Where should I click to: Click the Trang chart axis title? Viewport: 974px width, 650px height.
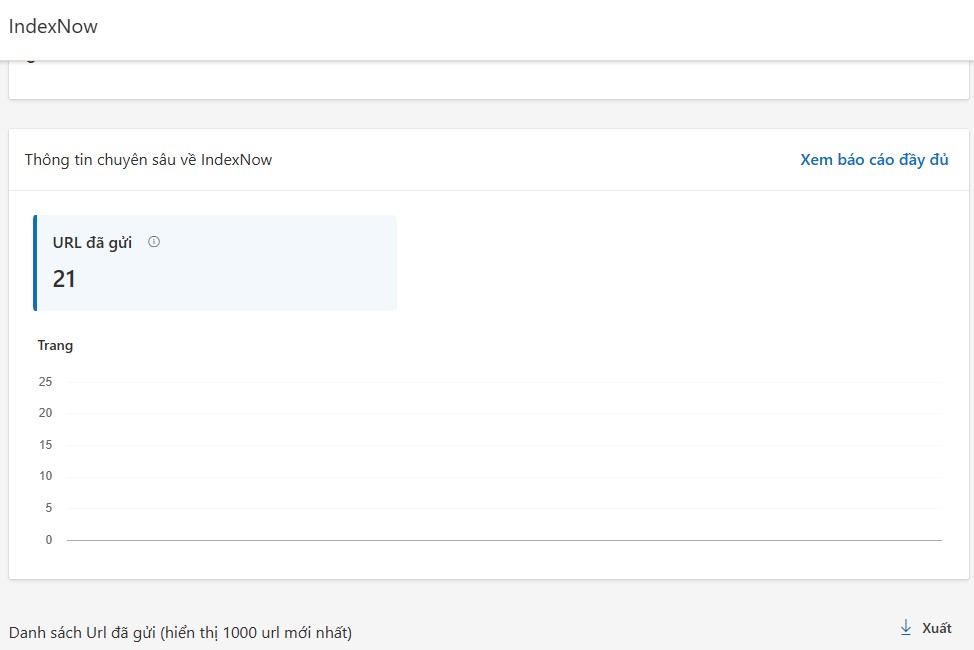[x=56, y=346]
